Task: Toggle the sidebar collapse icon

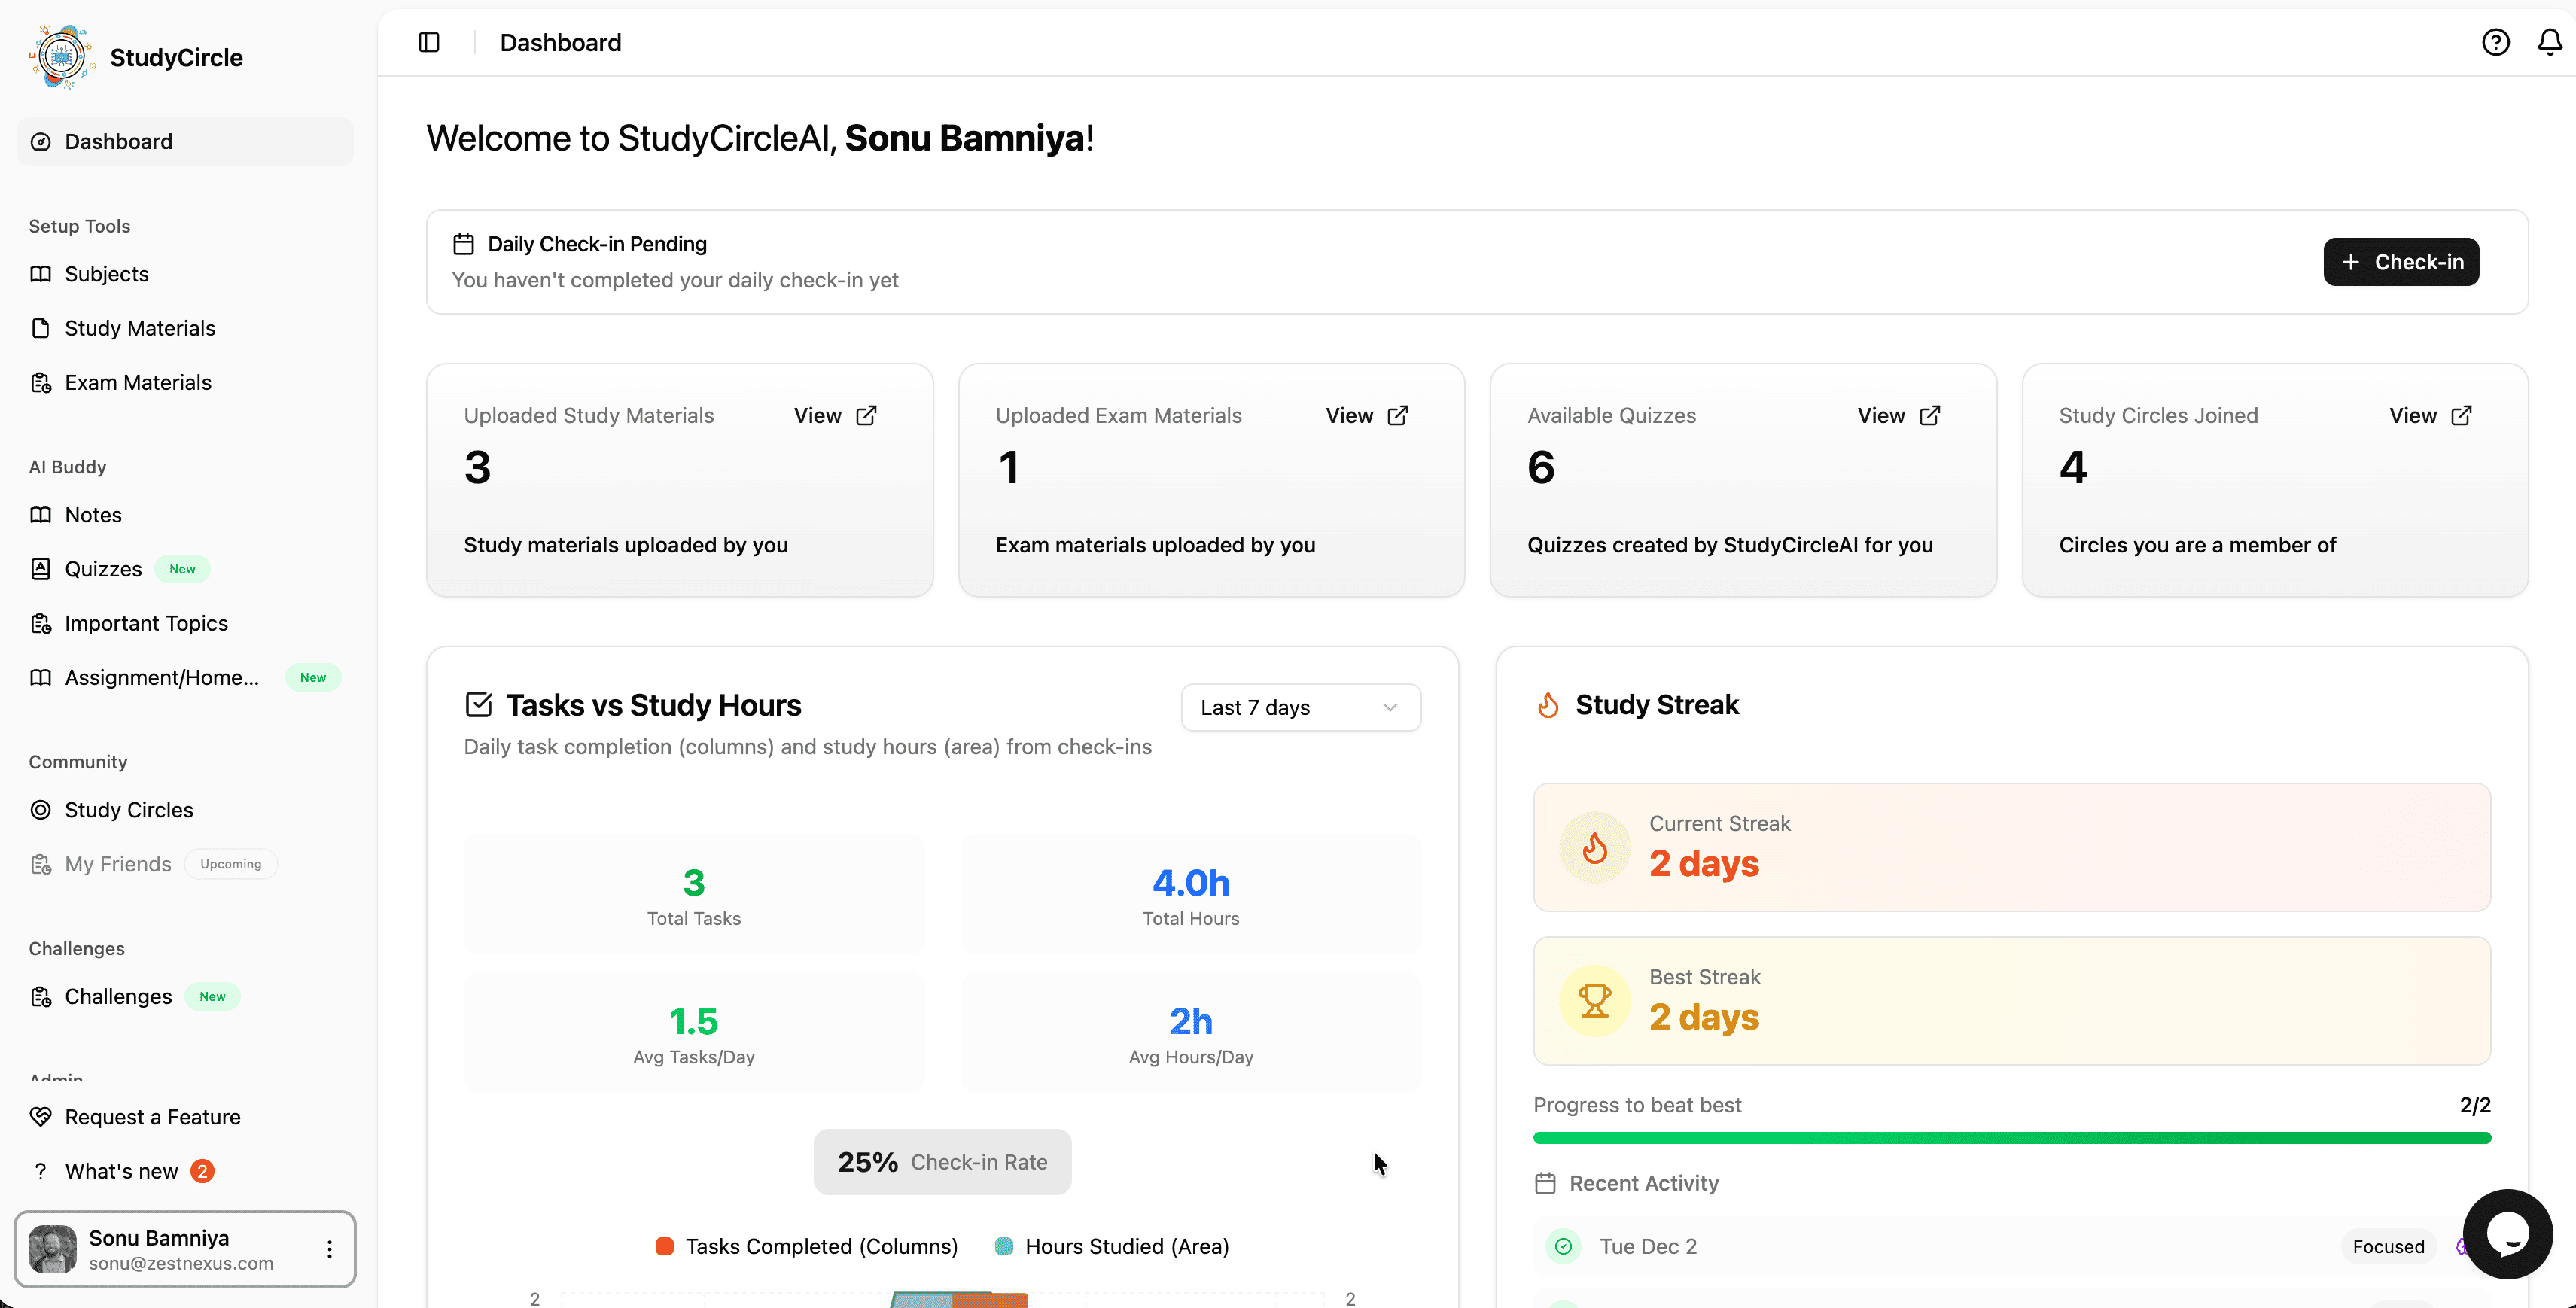Action: [x=429, y=42]
